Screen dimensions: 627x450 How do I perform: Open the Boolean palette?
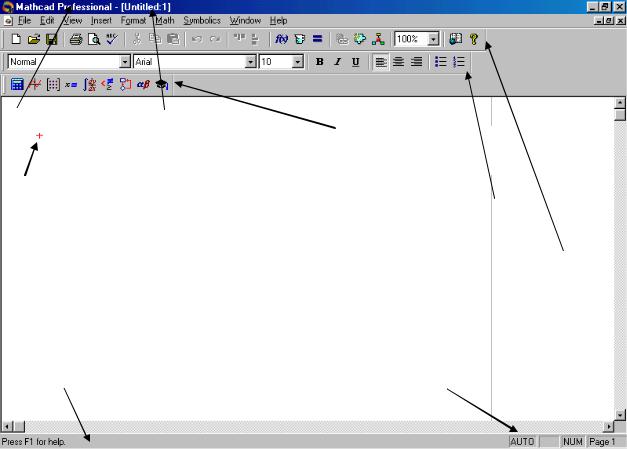107,84
